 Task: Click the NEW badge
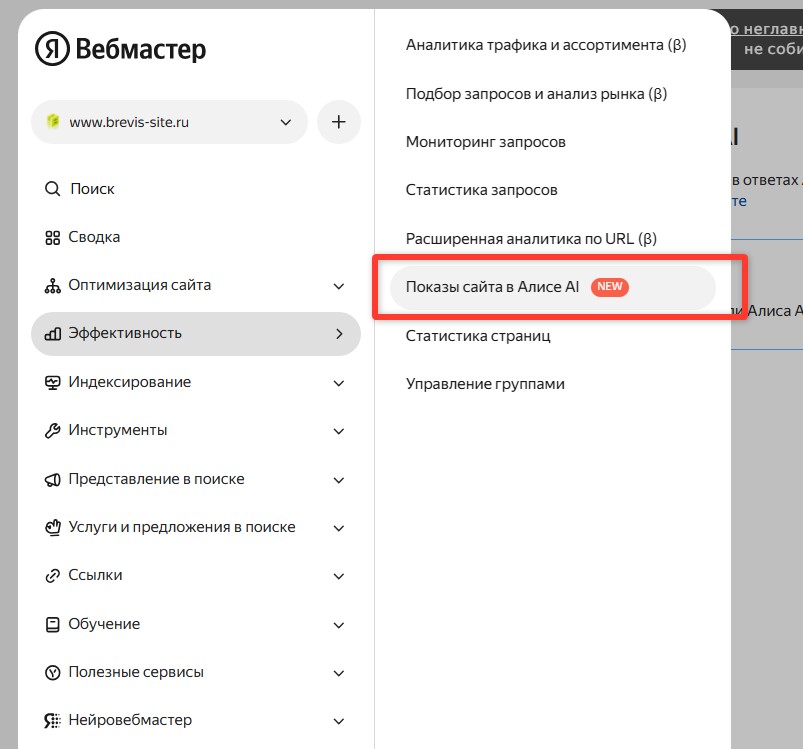coord(609,287)
